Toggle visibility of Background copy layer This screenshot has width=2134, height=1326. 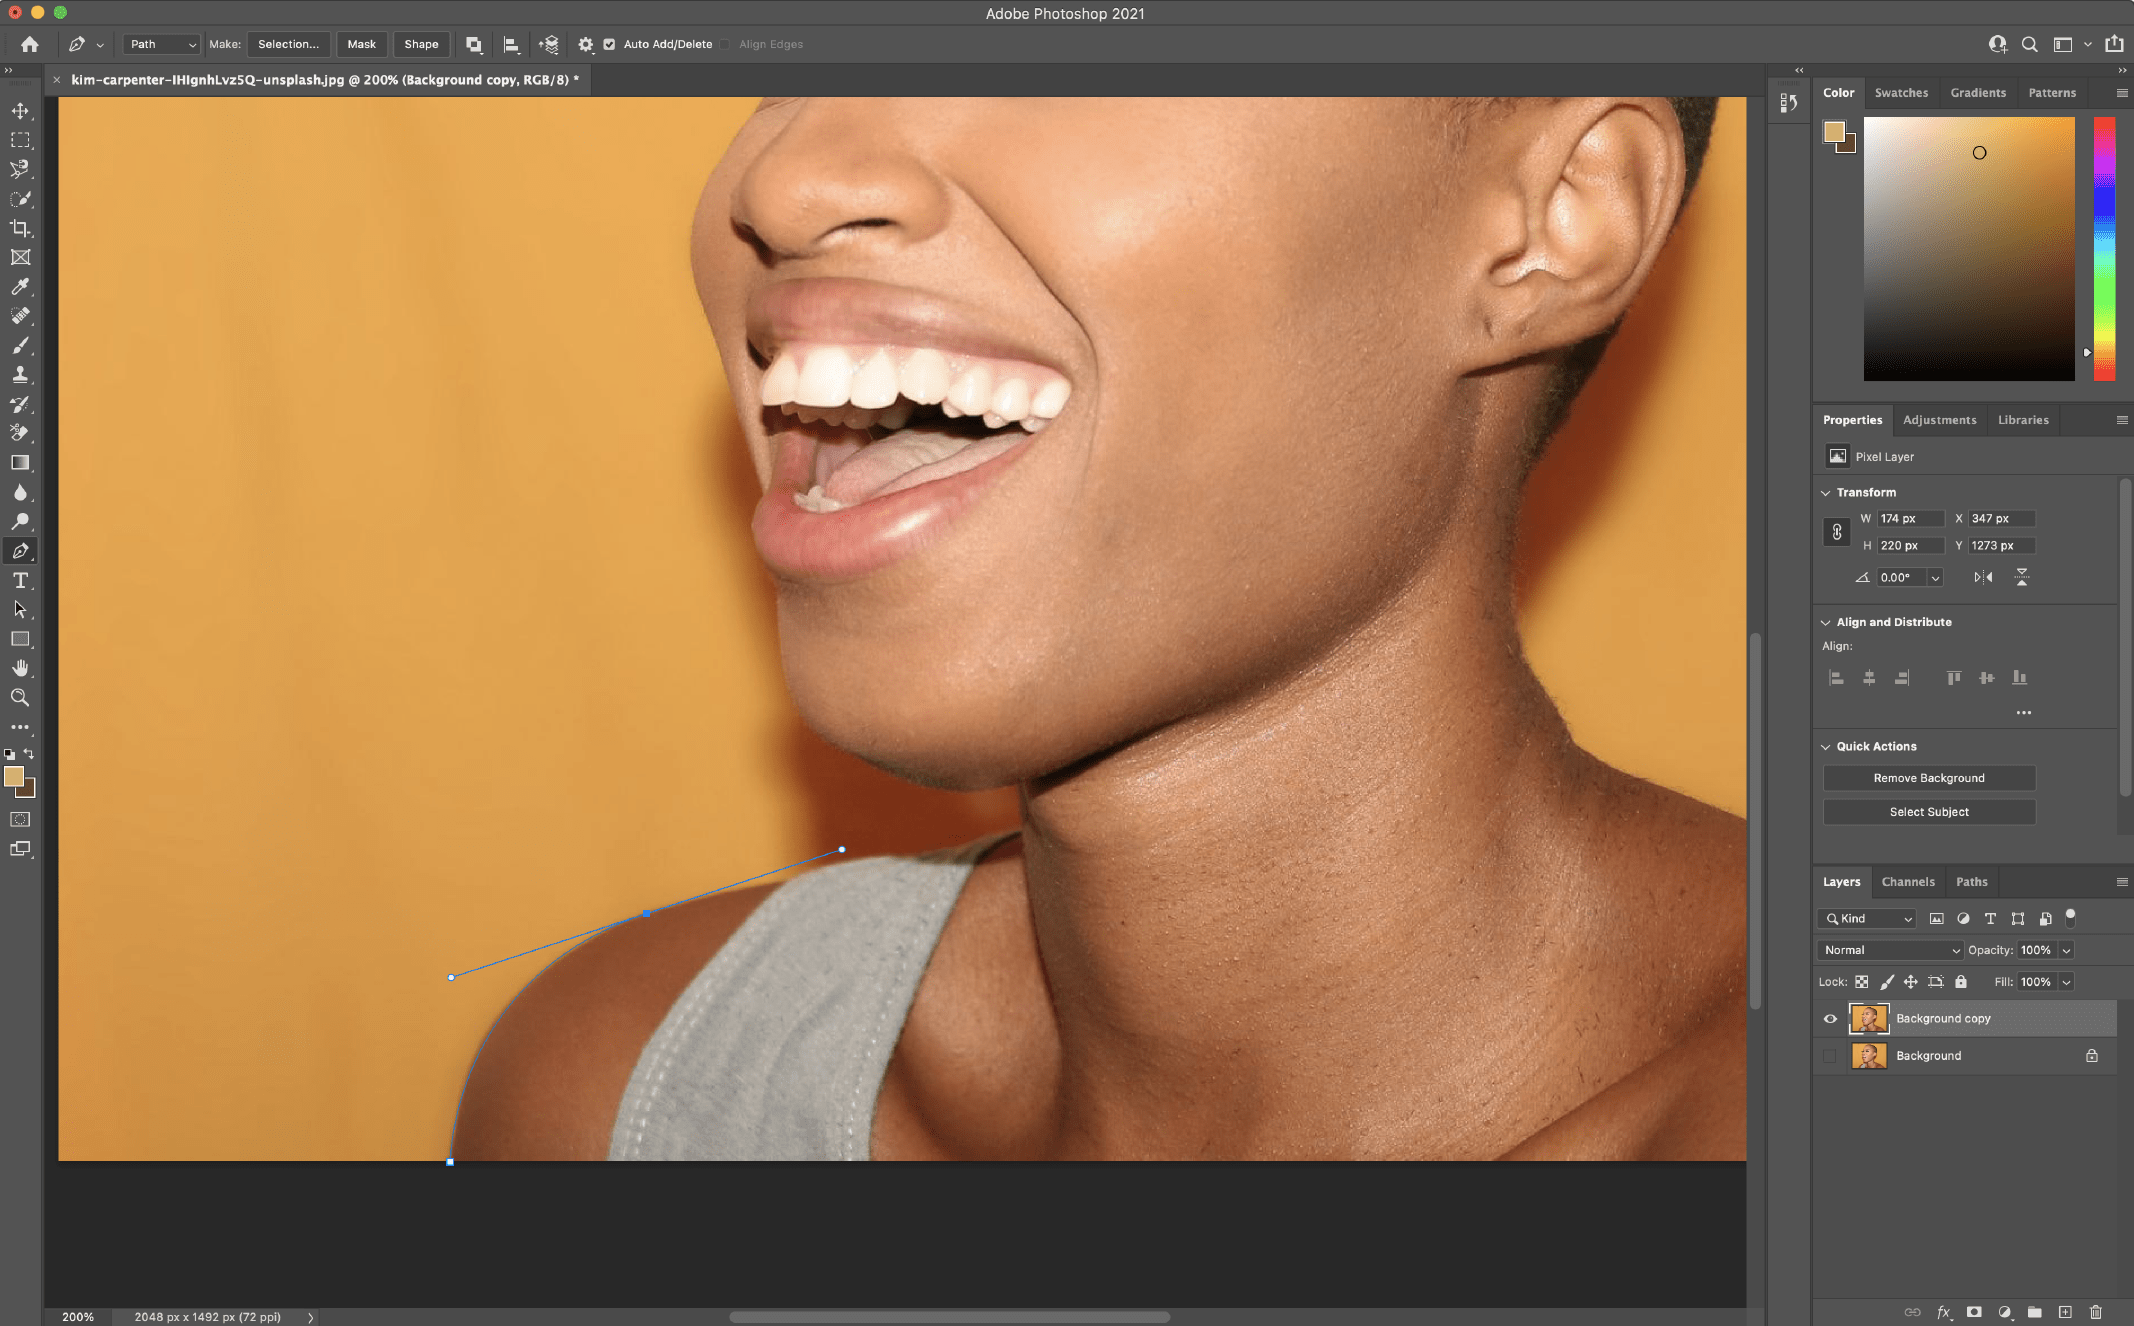[1828, 1017]
